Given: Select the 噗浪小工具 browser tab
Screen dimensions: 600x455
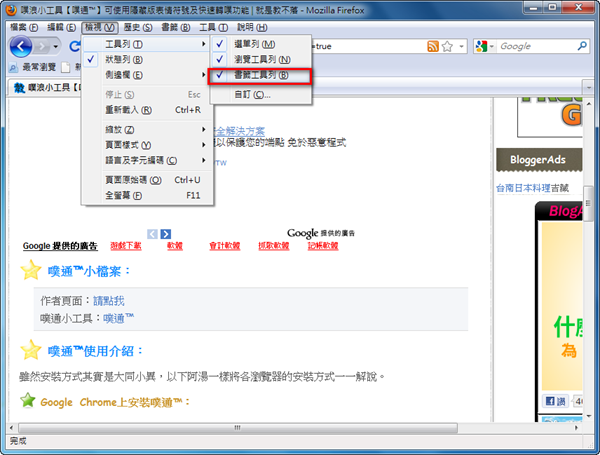Looking at the screenshot, I should coord(44,88).
